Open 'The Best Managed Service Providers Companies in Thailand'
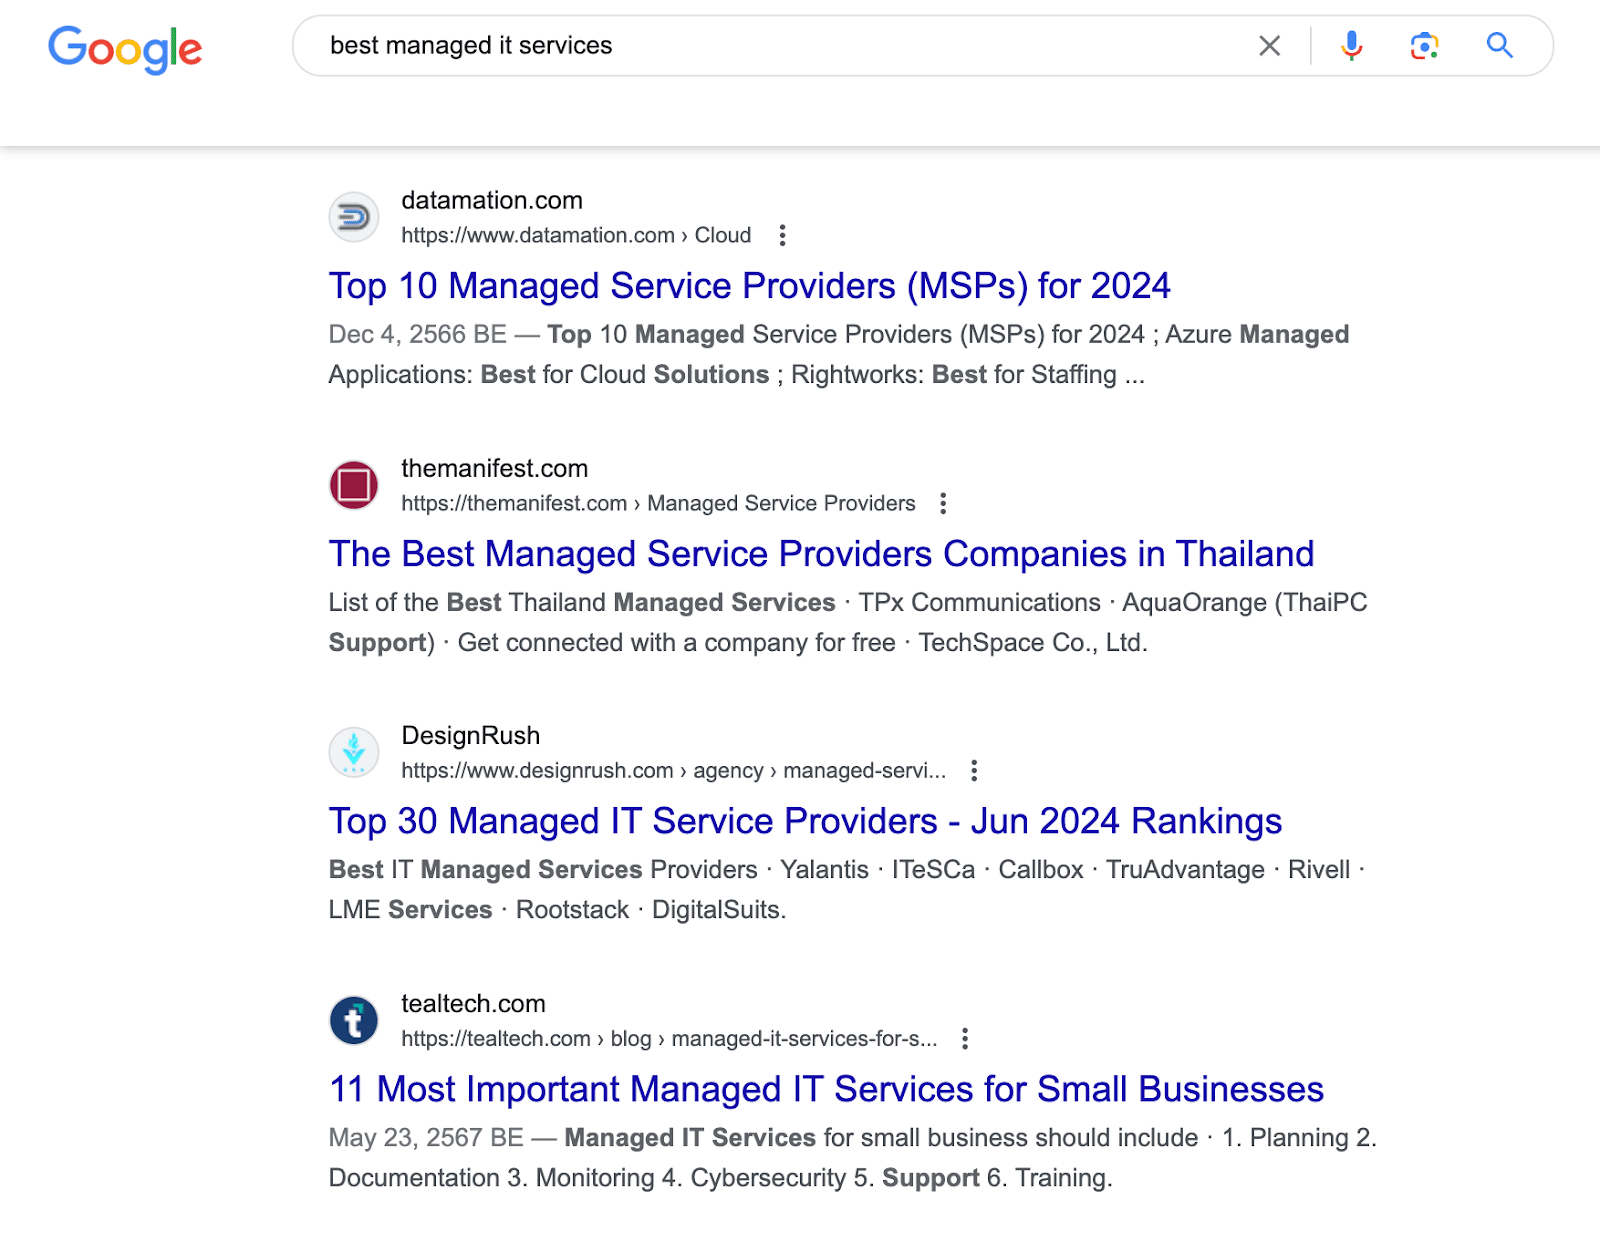 pyautogui.click(x=821, y=554)
